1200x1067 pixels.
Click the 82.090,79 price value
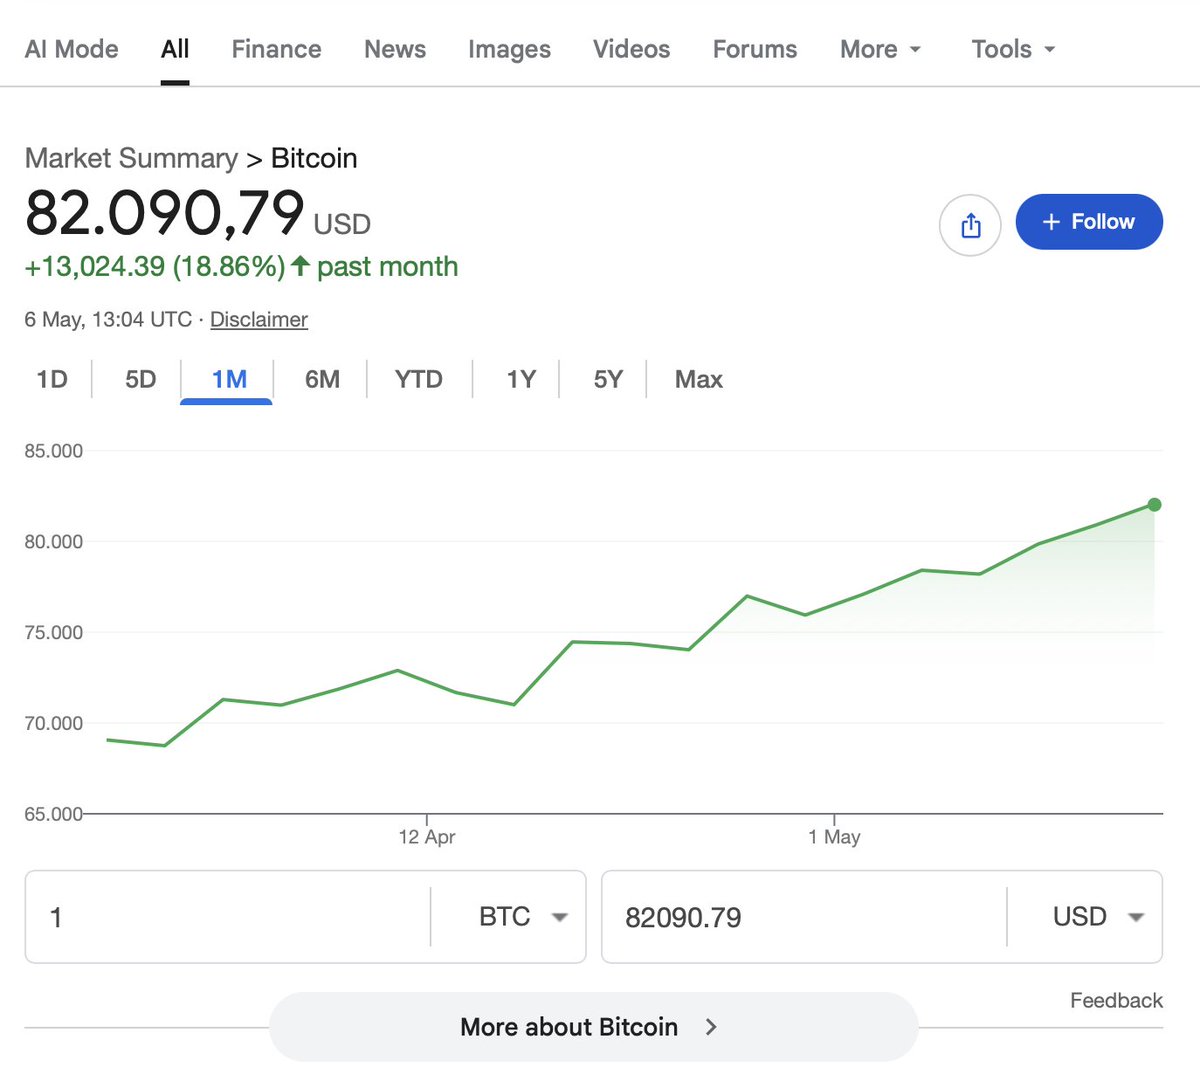click(164, 212)
